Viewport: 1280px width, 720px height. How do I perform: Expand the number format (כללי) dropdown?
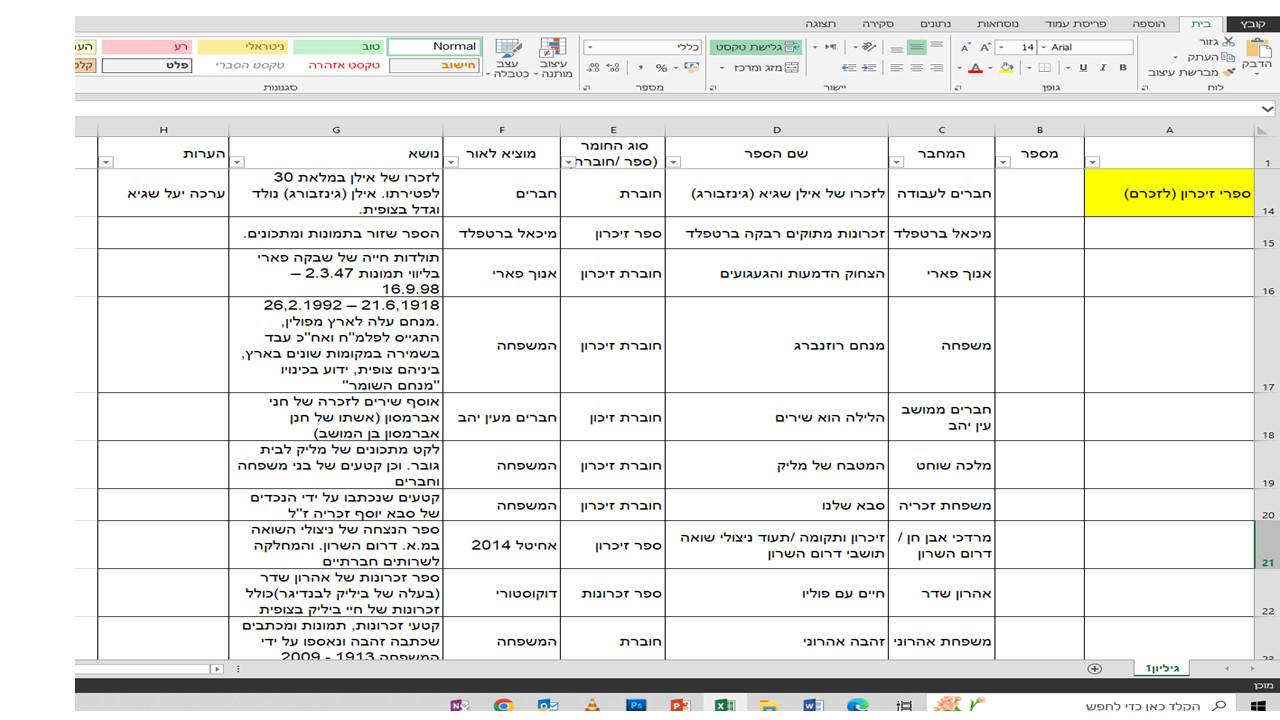tap(588, 47)
